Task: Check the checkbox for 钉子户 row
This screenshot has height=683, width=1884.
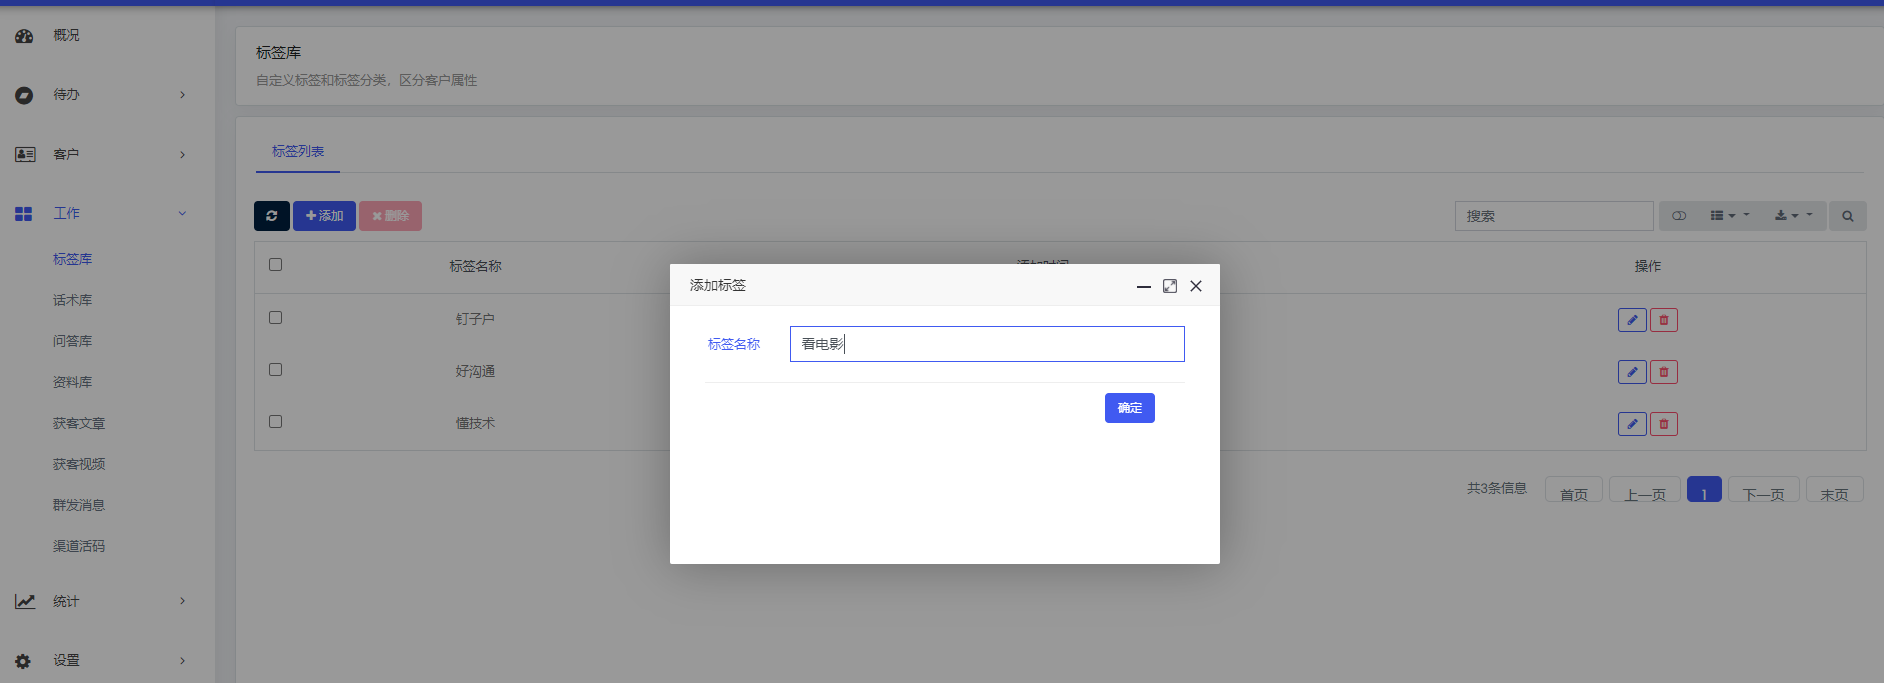Action: point(276,318)
